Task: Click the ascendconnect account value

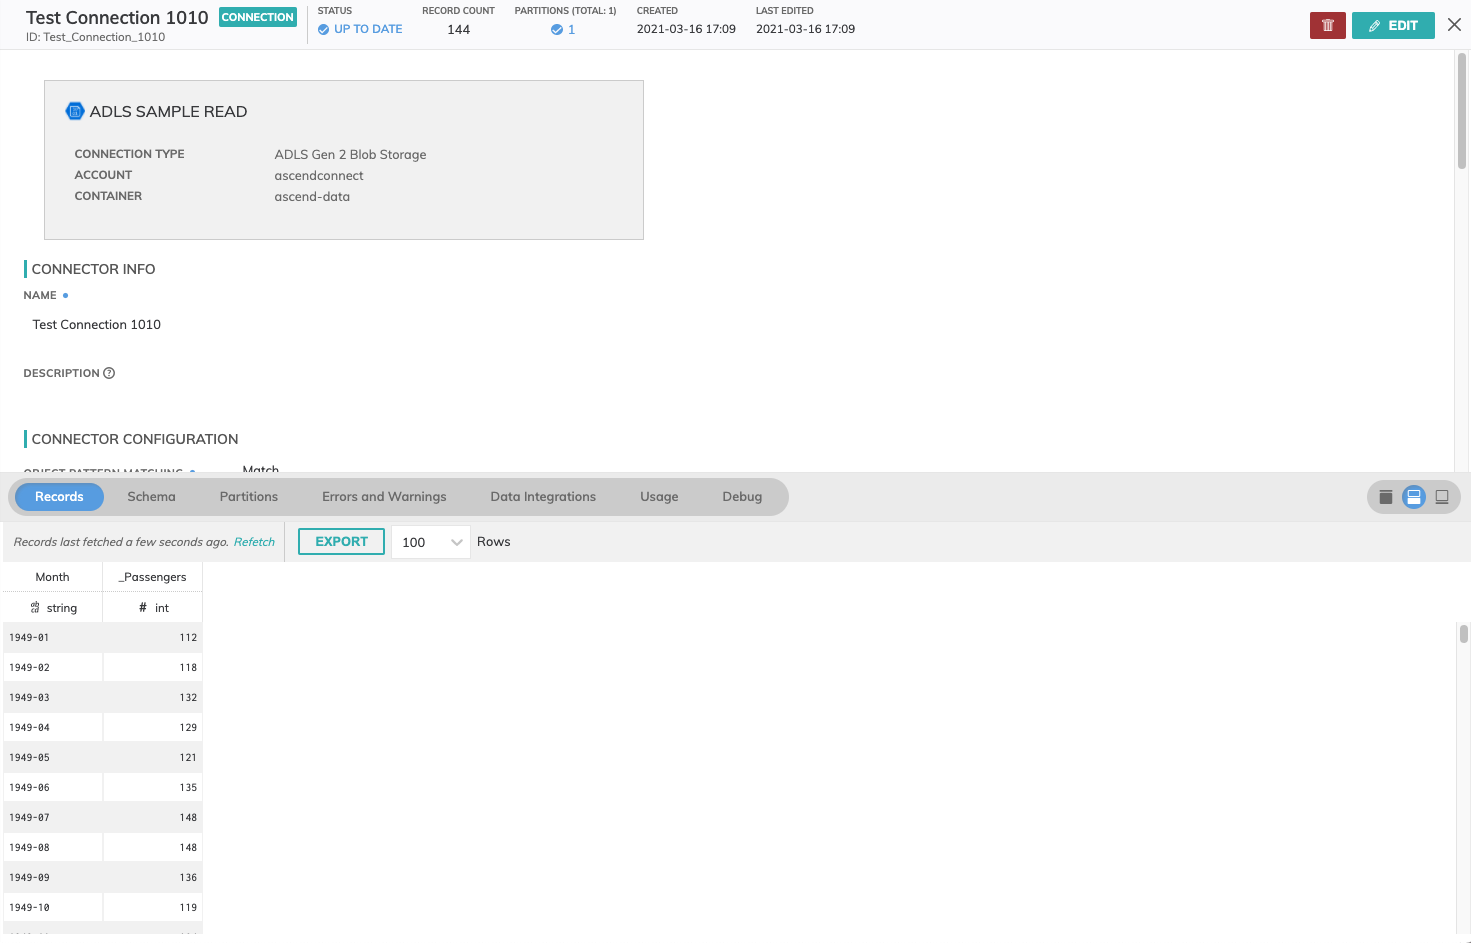Action: pos(318,176)
